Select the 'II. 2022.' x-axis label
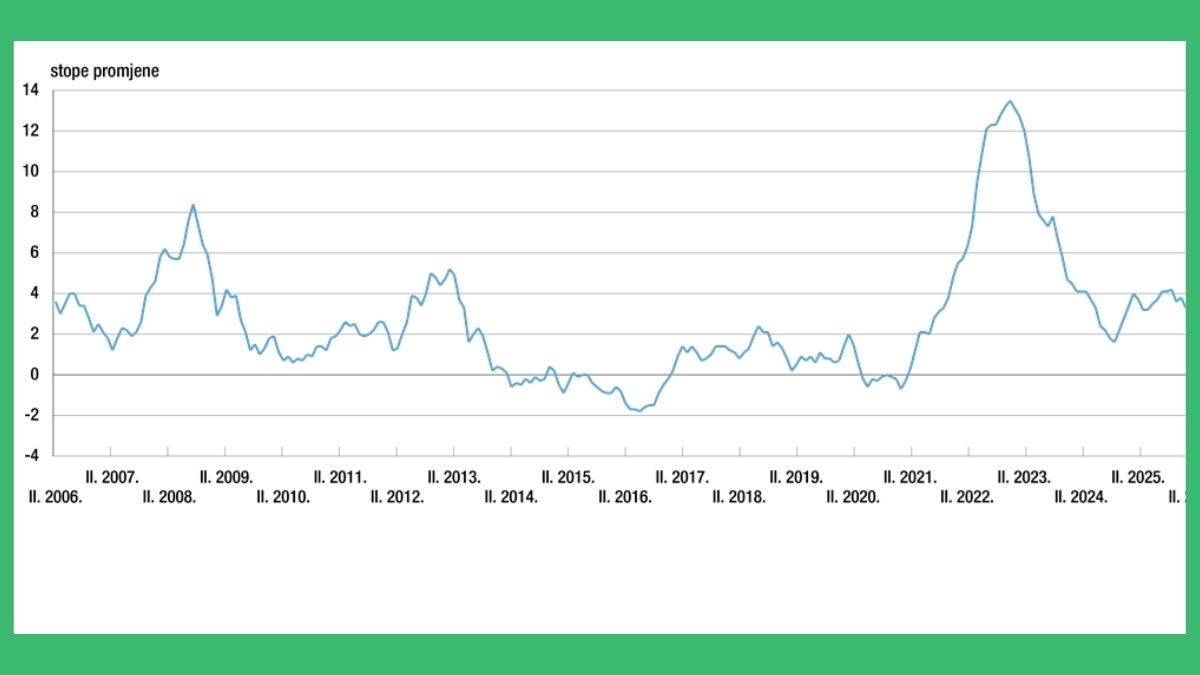 pyautogui.click(x=967, y=497)
